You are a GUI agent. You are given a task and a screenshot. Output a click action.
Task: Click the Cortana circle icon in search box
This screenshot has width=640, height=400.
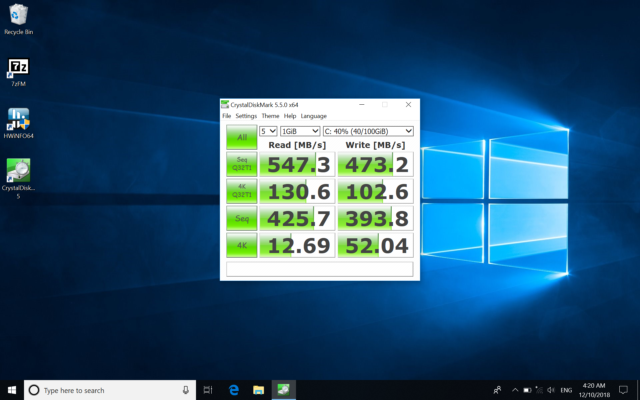[34, 390]
